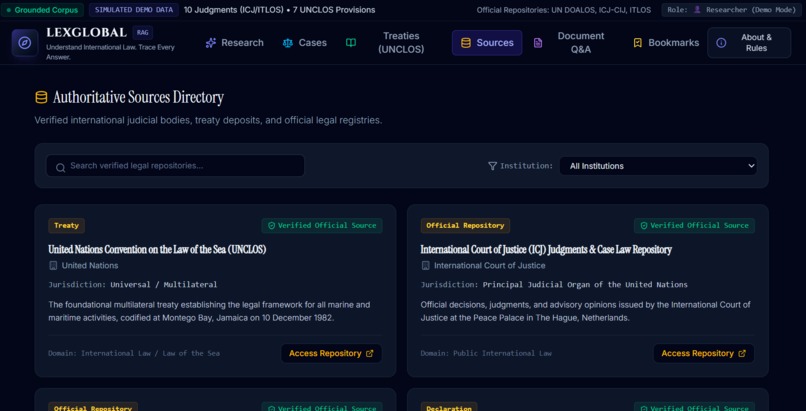Open the Bookmarks tab

coord(666,43)
